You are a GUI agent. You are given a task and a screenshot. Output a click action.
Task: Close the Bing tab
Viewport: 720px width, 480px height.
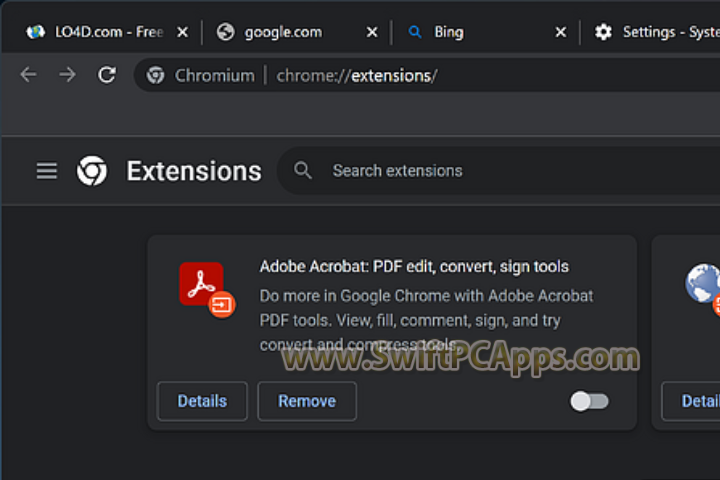click(561, 32)
